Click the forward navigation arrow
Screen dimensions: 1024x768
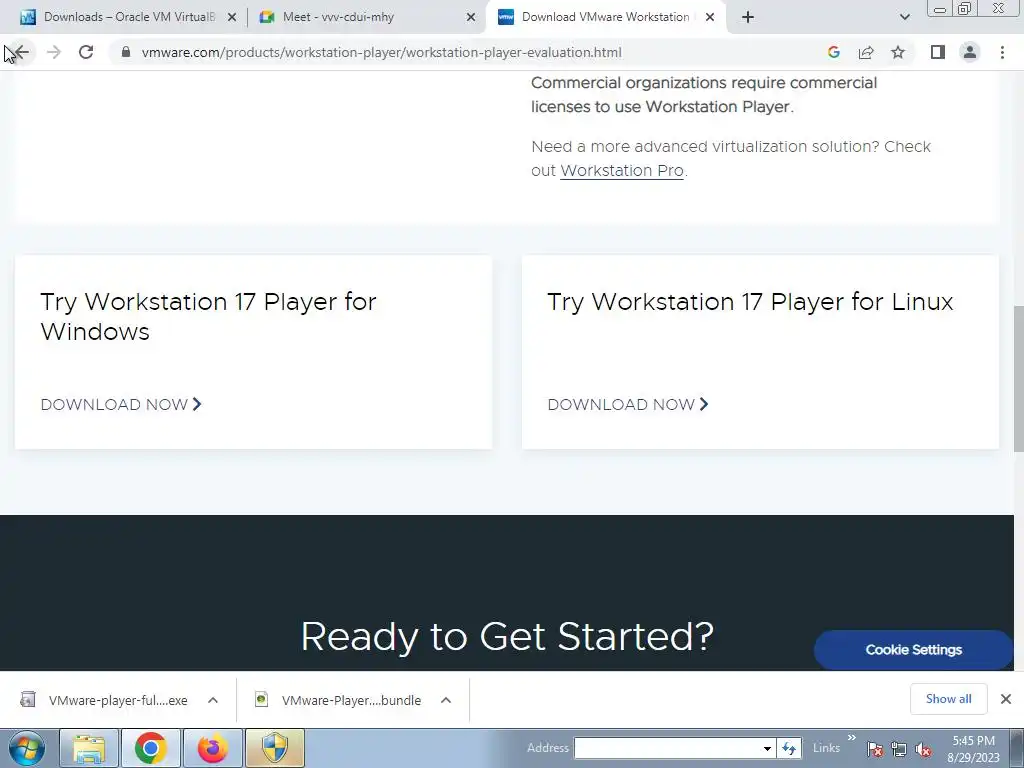(54, 52)
